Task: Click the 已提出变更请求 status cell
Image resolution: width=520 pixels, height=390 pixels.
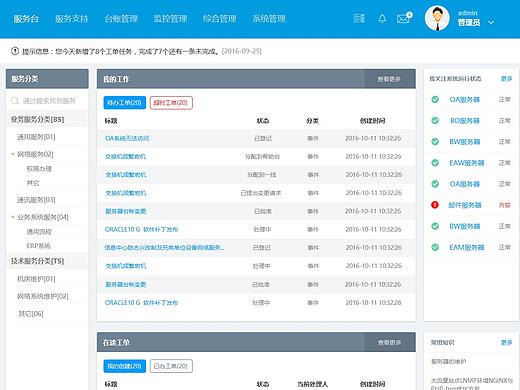Action: pos(261,193)
